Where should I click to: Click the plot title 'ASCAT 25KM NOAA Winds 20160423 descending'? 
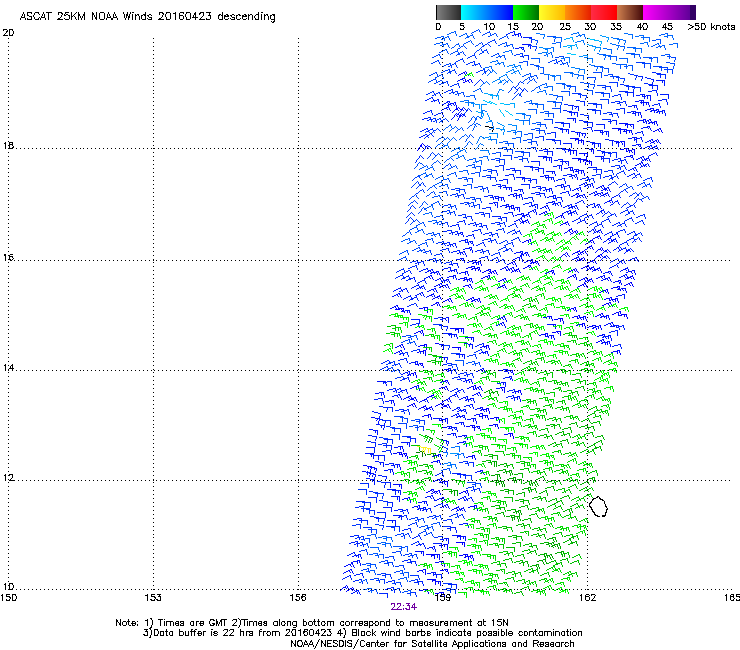tap(147, 16)
